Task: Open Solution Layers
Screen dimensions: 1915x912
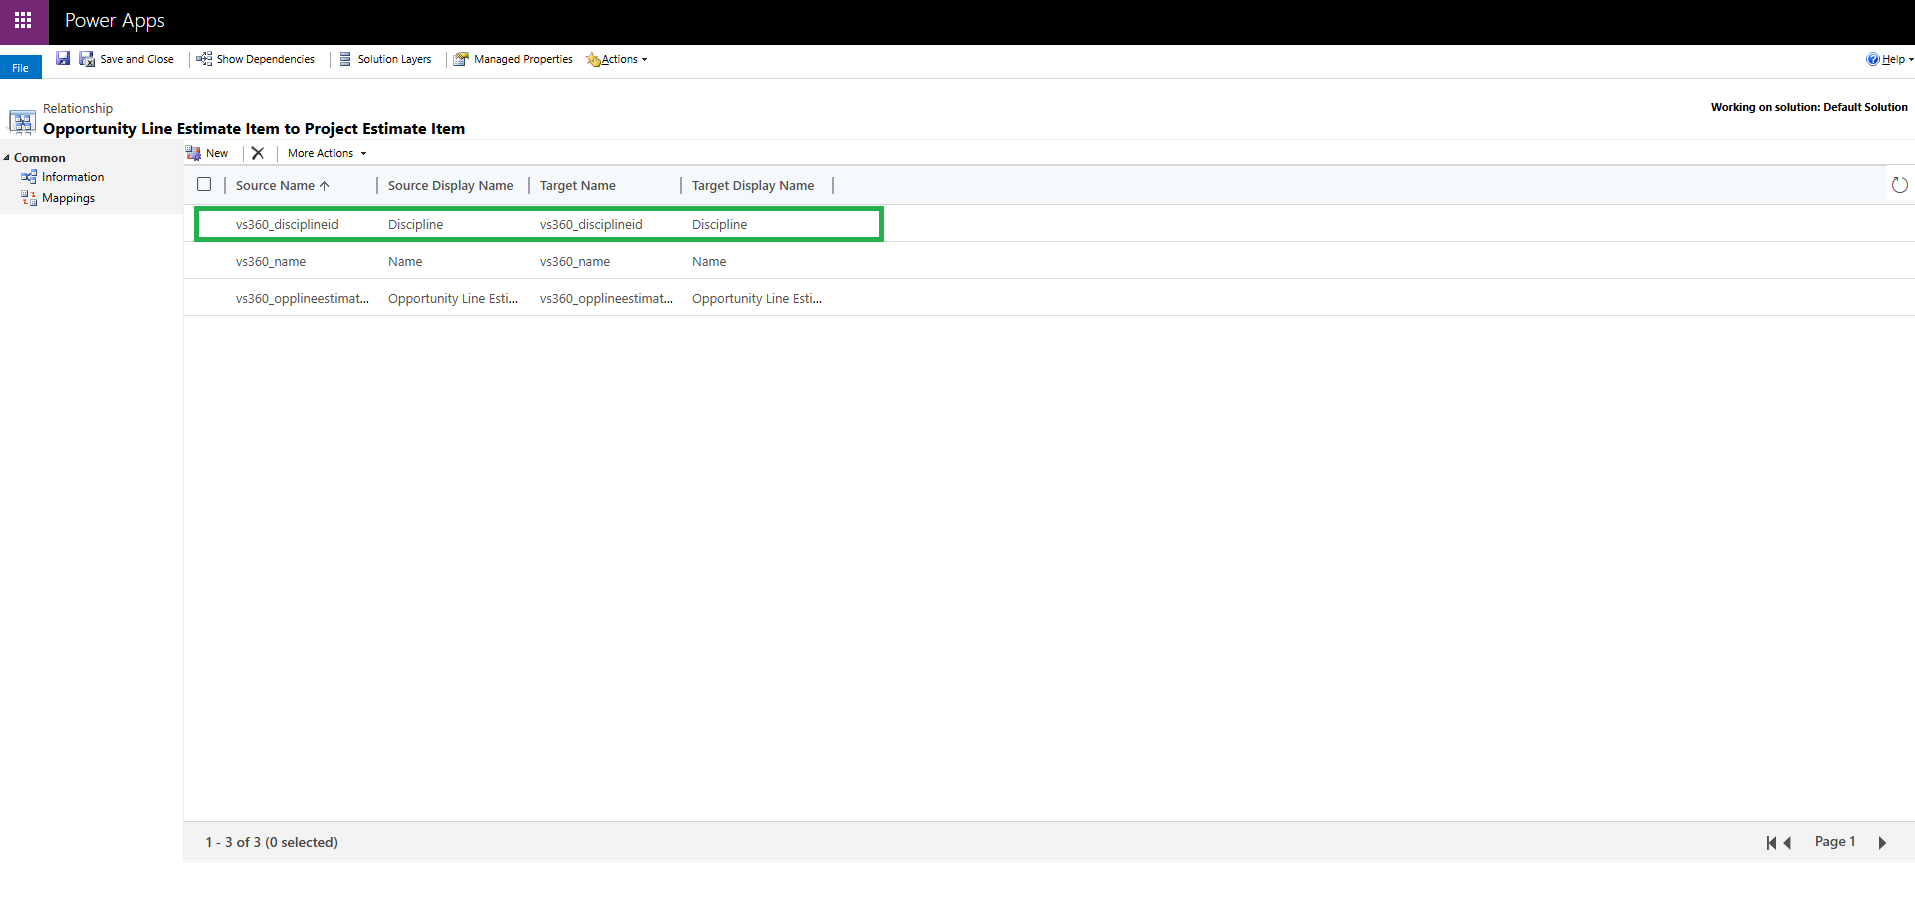Action: (x=385, y=59)
